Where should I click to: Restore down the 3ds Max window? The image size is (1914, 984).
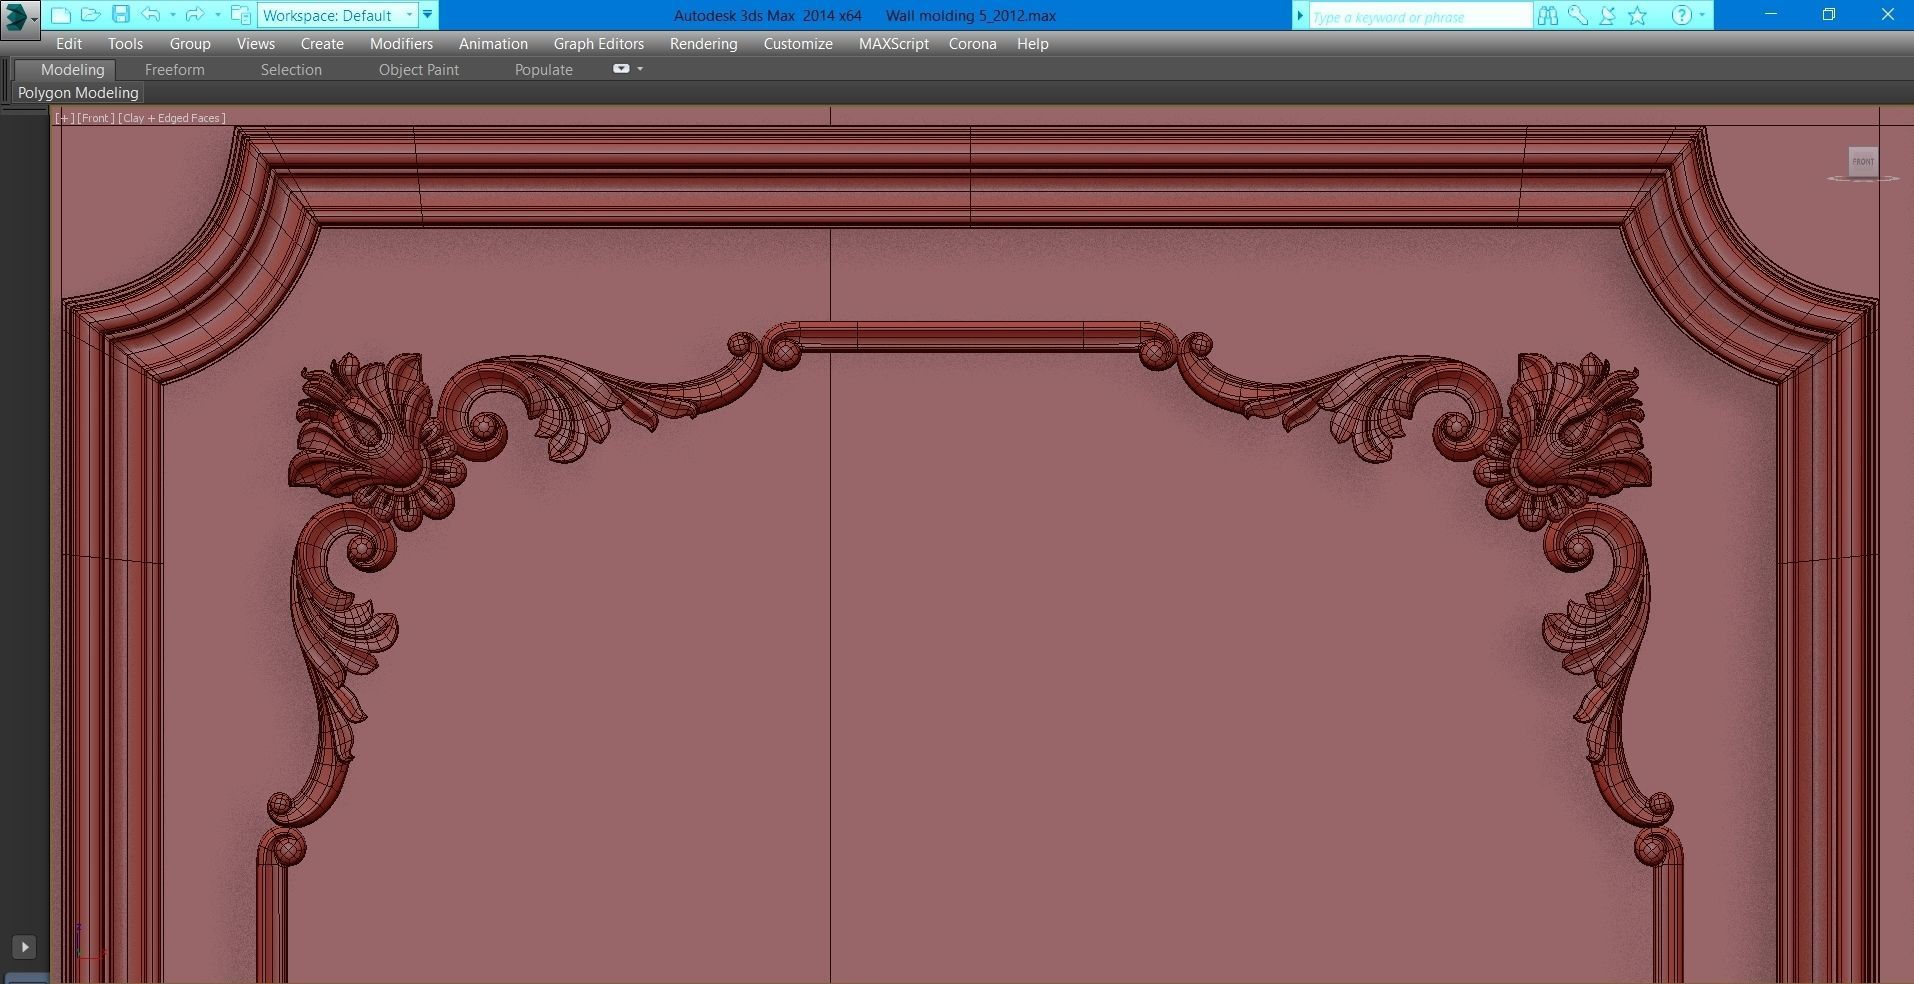point(1829,15)
